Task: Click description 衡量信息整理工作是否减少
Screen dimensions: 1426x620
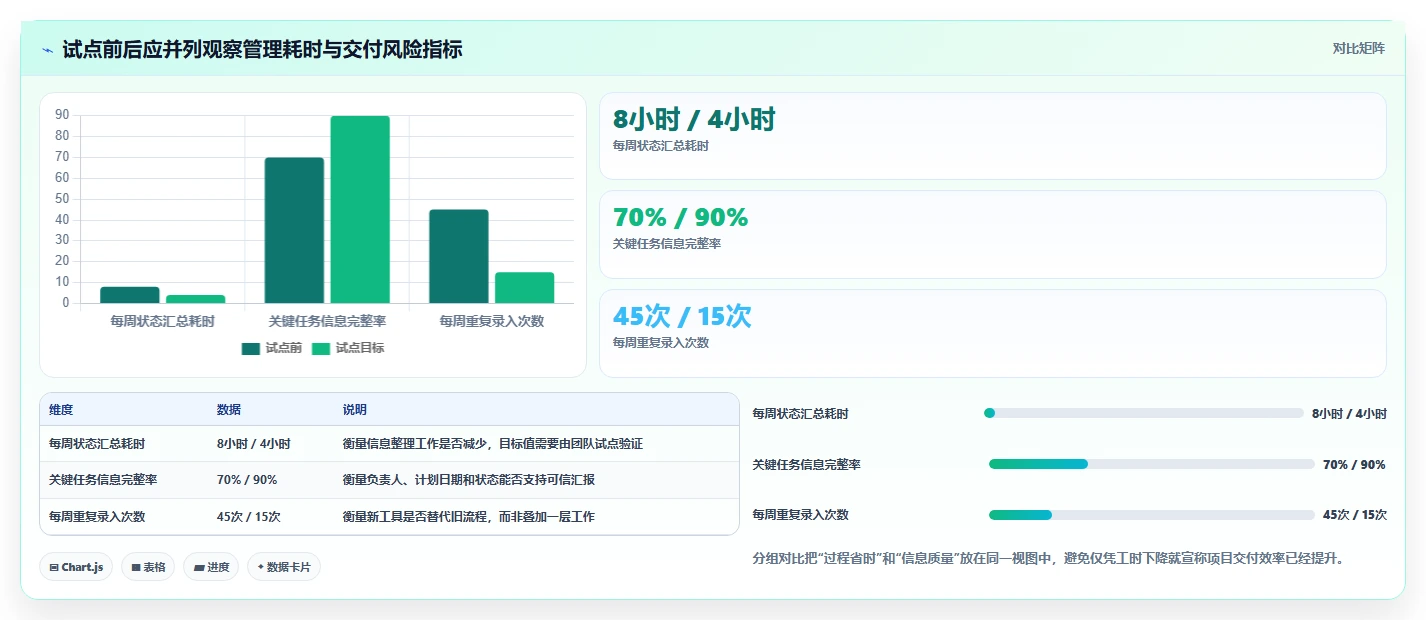Action: tap(493, 444)
